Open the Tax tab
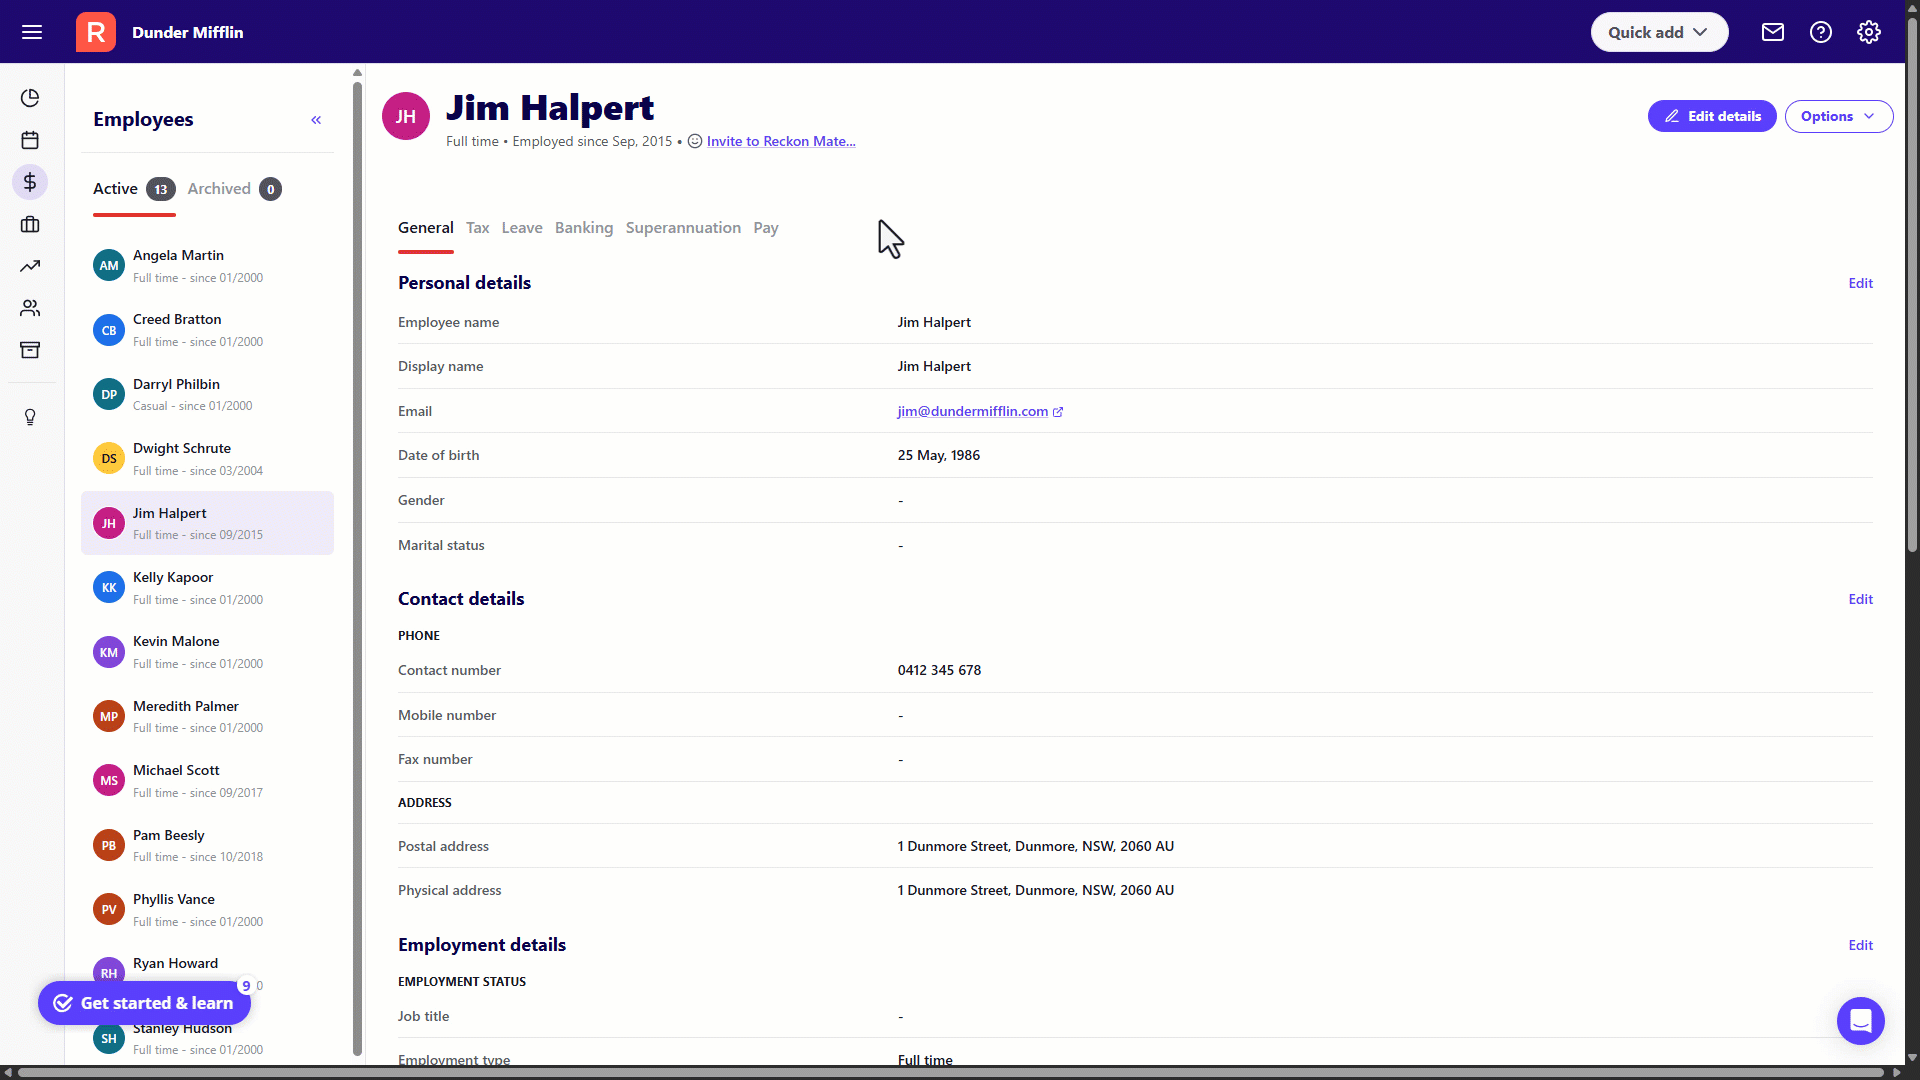 point(478,228)
